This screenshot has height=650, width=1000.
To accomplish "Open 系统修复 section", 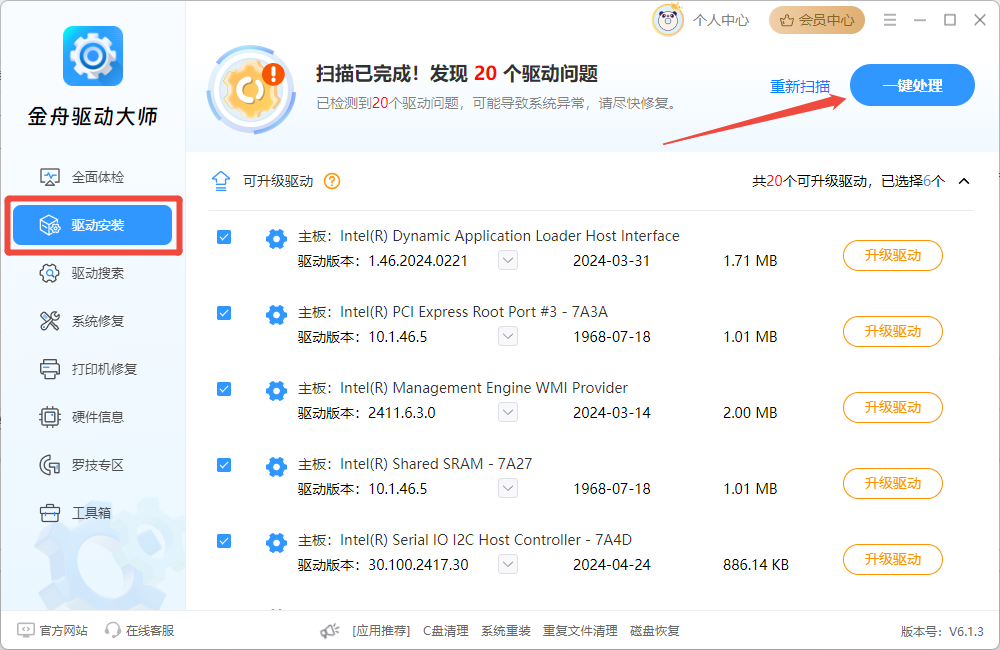I will pos(92,321).
